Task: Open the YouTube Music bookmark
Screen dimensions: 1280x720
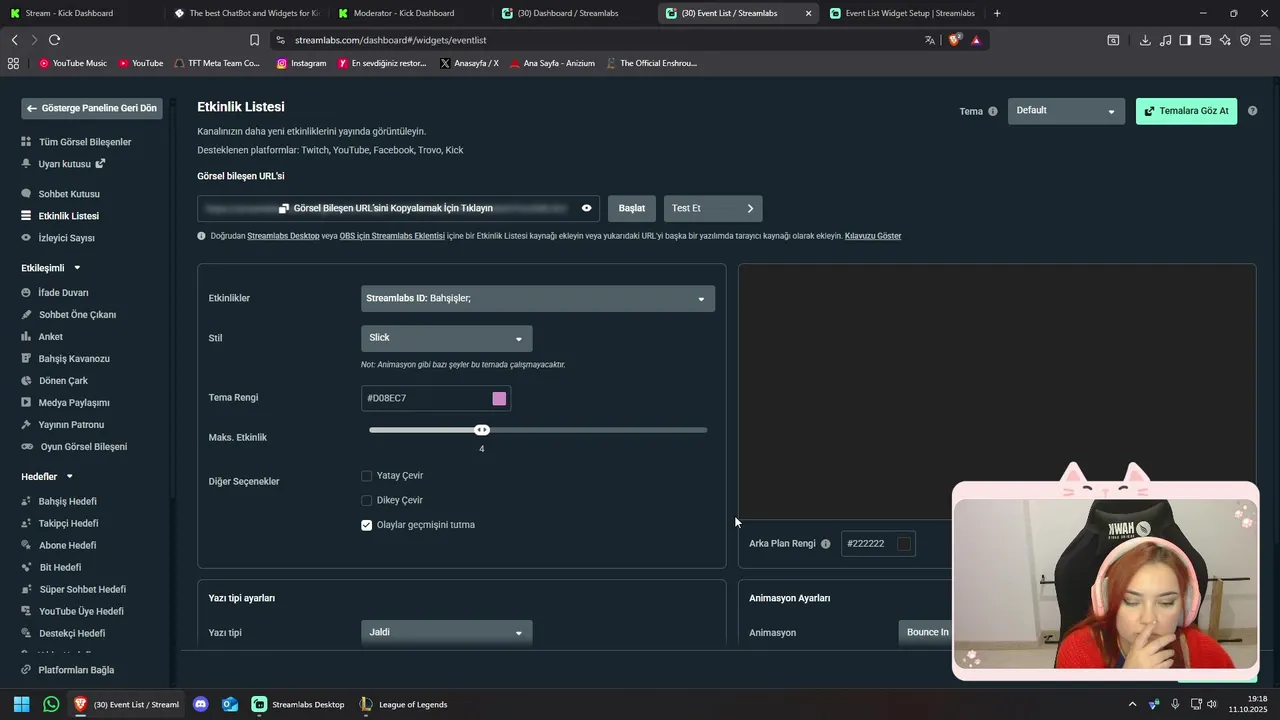Action: coord(73,63)
